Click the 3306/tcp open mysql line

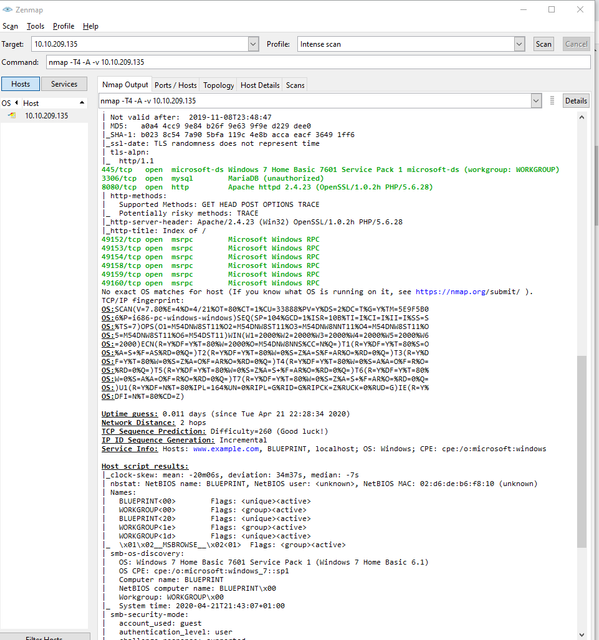tap(213, 178)
